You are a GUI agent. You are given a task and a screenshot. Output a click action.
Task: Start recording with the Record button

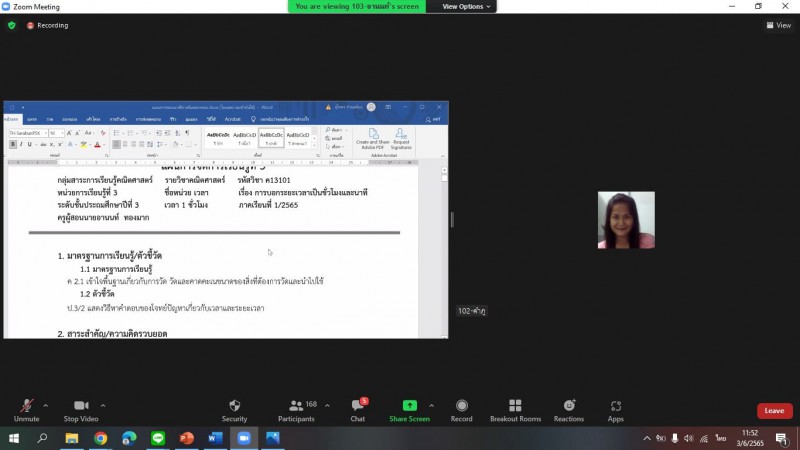coord(461,408)
